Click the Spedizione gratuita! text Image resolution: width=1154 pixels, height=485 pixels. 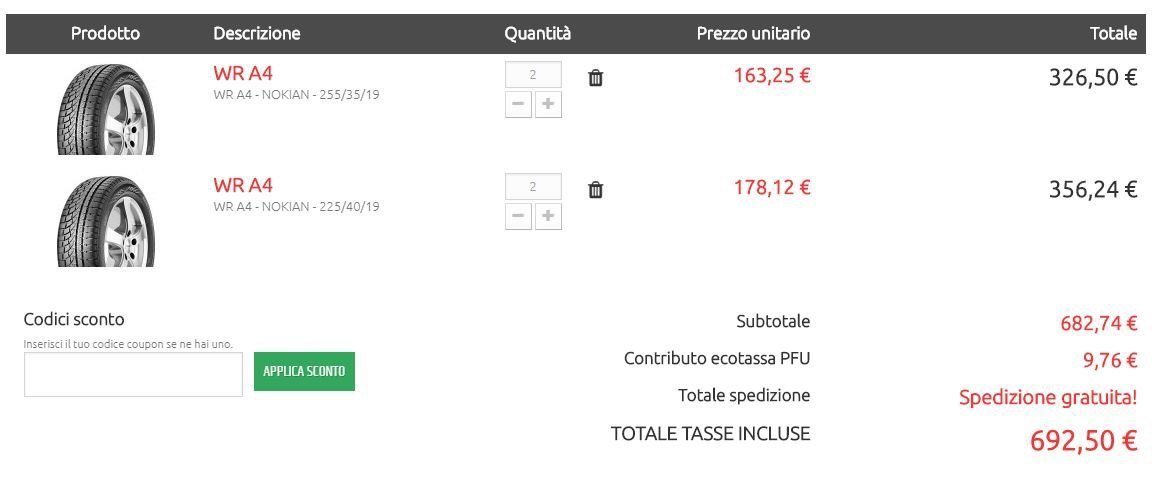[1048, 397]
